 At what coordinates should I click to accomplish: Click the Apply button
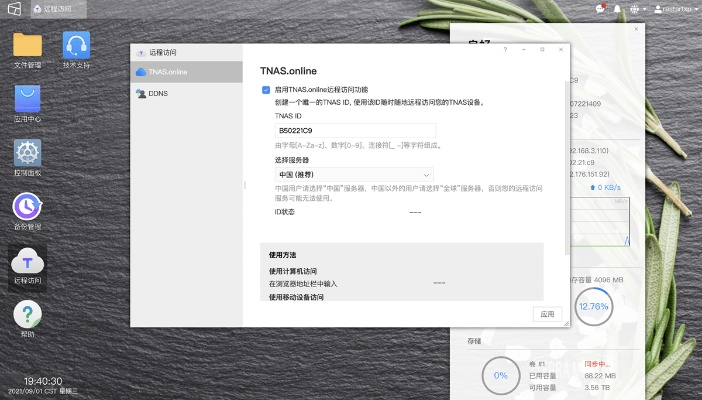547,314
